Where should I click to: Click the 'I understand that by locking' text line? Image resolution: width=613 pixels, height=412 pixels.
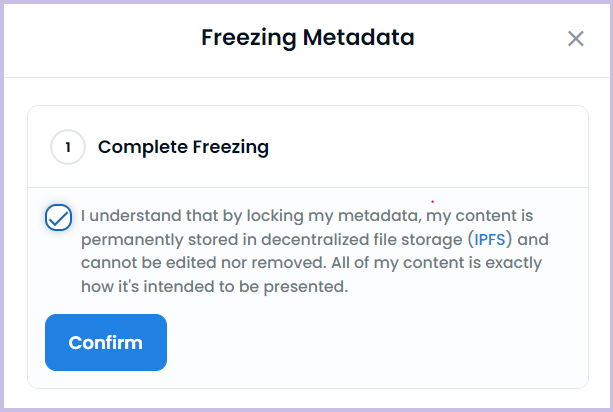point(307,216)
